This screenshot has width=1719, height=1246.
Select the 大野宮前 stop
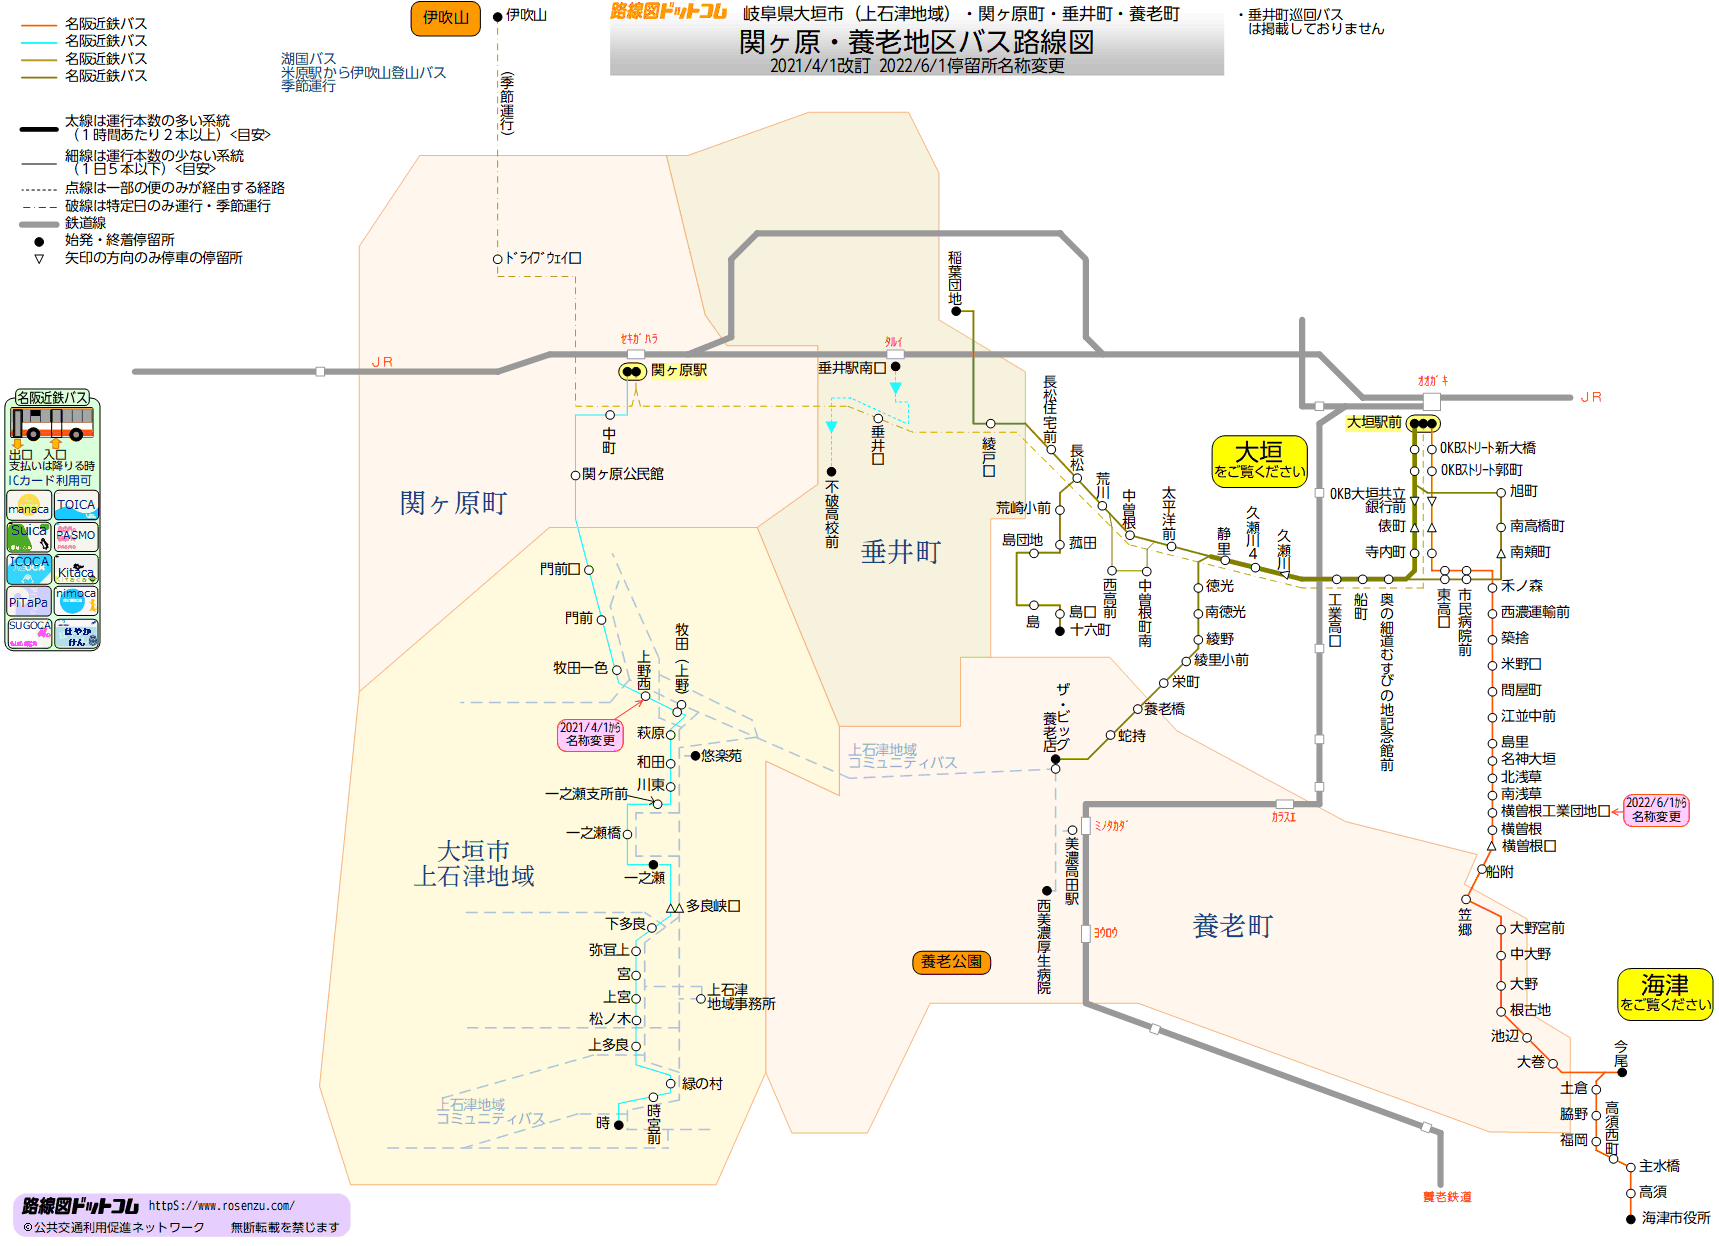(x=1501, y=930)
